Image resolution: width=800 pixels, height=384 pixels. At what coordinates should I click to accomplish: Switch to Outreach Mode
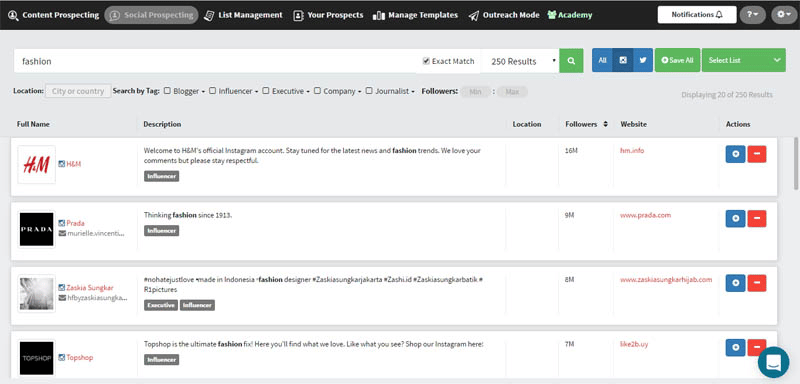(504, 15)
